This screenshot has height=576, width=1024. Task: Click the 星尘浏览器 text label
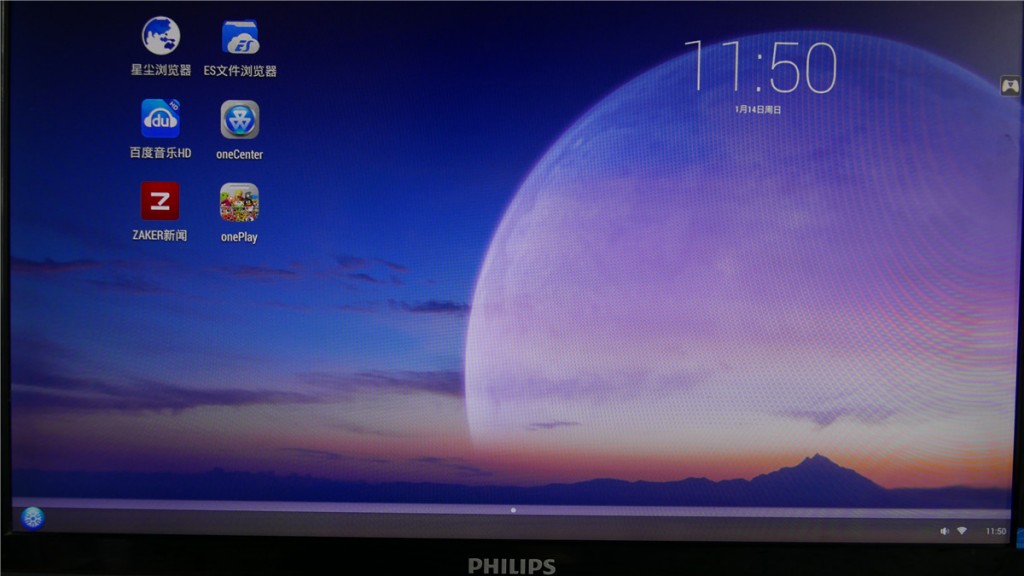pos(160,71)
